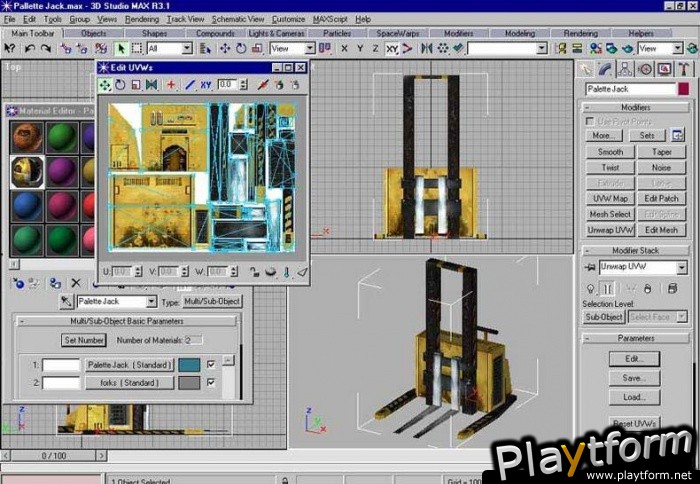Enable Use Pivot Points checkbox
This screenshot has width=700, height=484.
coord(590,121)
